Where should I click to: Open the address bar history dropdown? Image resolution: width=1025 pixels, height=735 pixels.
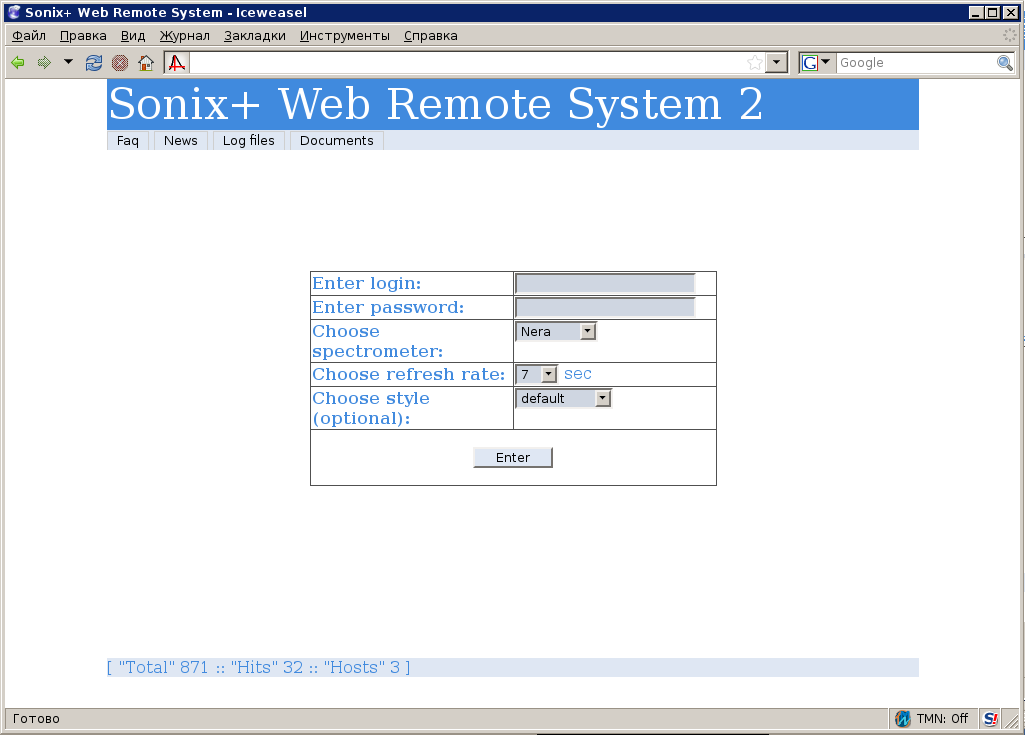[777, 63]
